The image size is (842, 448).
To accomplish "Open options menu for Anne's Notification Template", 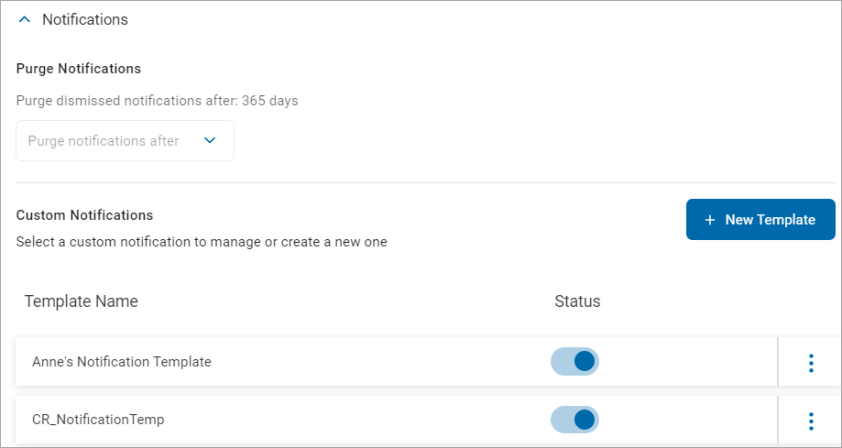I will tap(811, 362).
